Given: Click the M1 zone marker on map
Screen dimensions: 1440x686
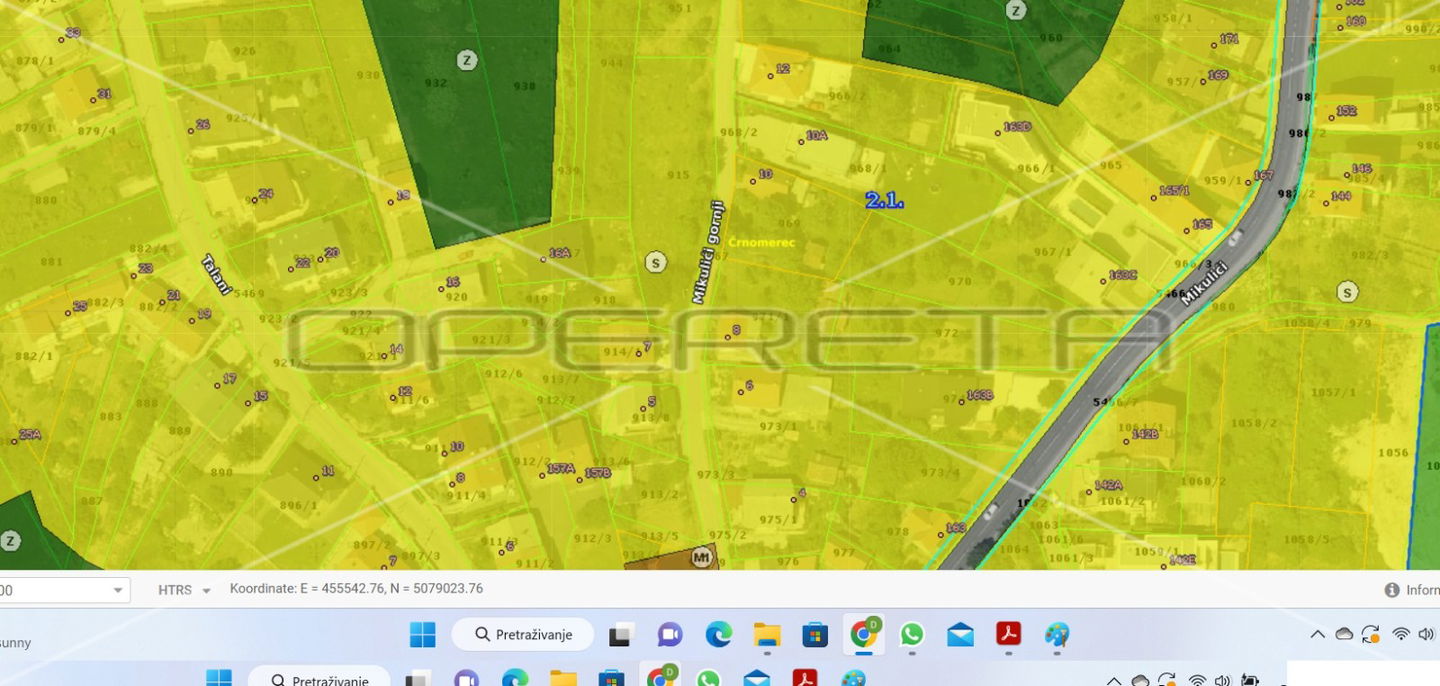Looking at the screenshot, I should pyautogui.click(x=702, y=558).
